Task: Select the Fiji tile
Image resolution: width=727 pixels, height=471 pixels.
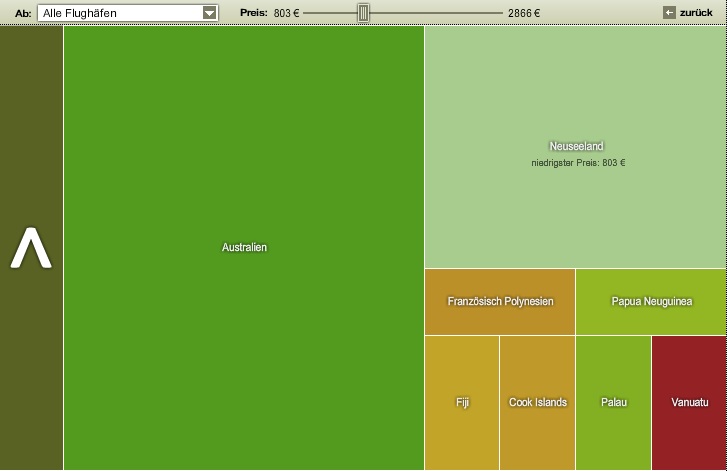Action: (x=462, y=402)
